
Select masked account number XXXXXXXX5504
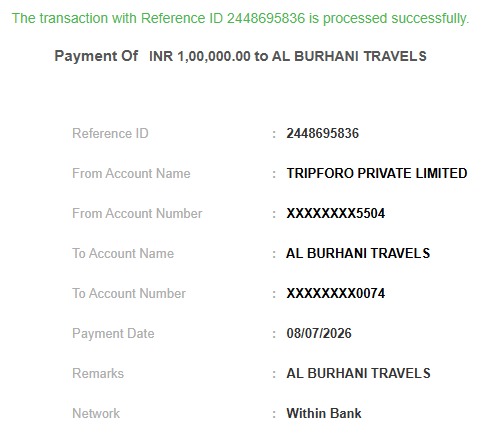pyautogui.click(x=336, y=213)
